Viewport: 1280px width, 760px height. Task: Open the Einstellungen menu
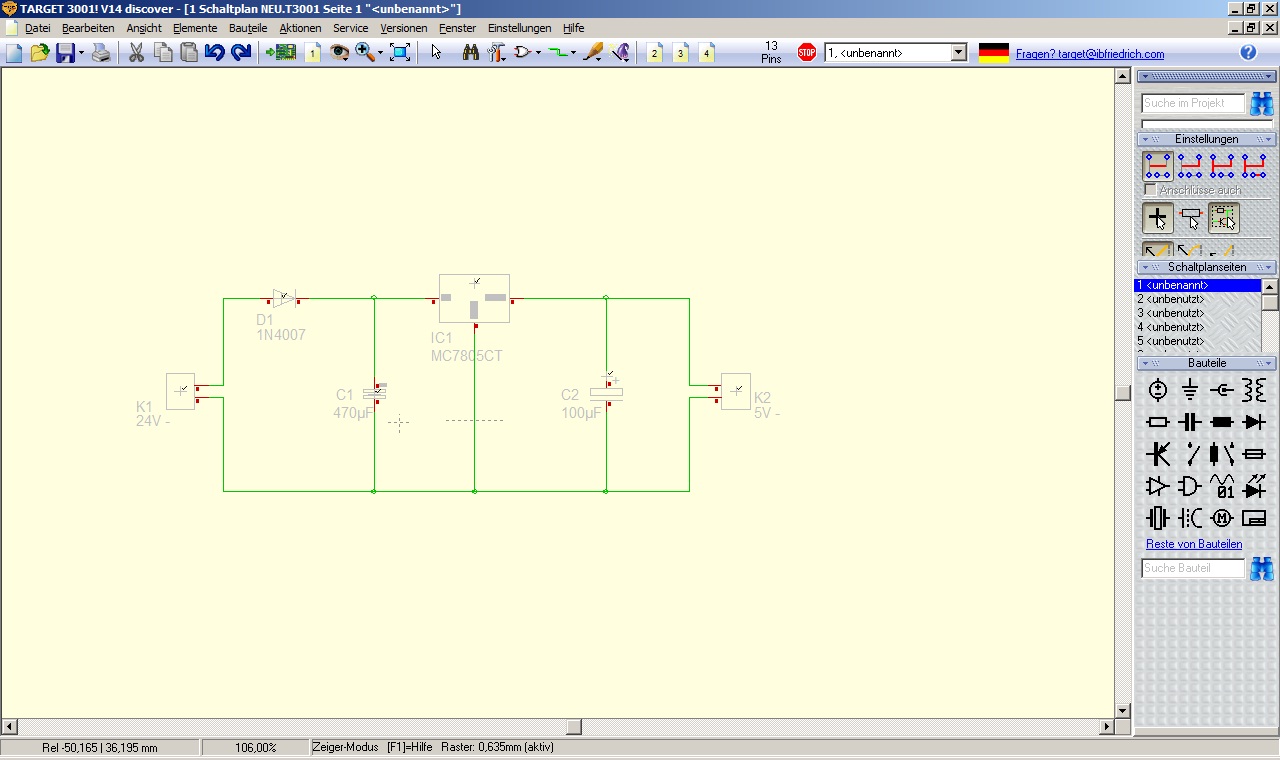(x=519, y=28)
